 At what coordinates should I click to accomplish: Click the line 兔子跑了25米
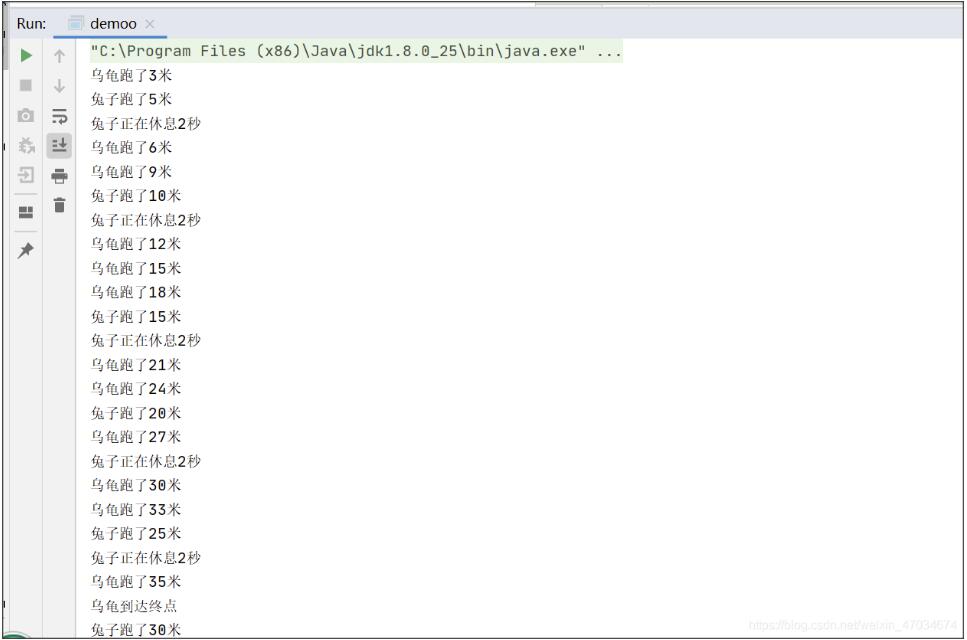[136, 533]
